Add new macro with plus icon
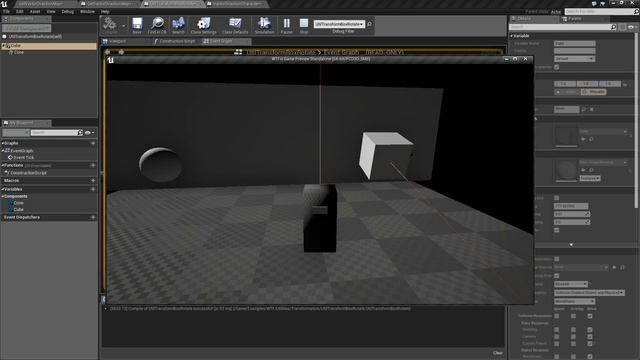The image size is (640, 360). coord(93,180)
